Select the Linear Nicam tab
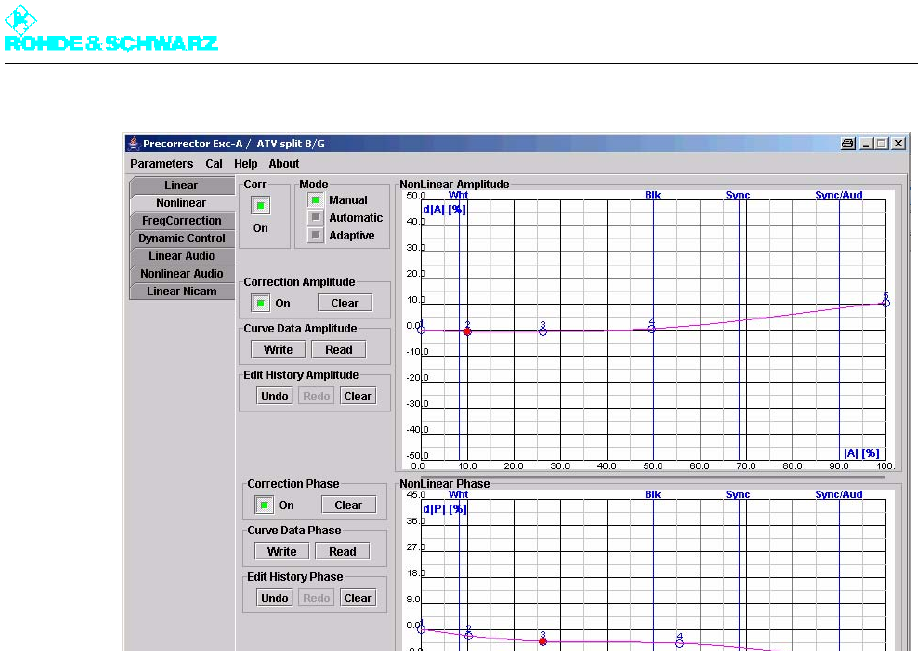Screen dimensions: 918x651 coord(181,291)
